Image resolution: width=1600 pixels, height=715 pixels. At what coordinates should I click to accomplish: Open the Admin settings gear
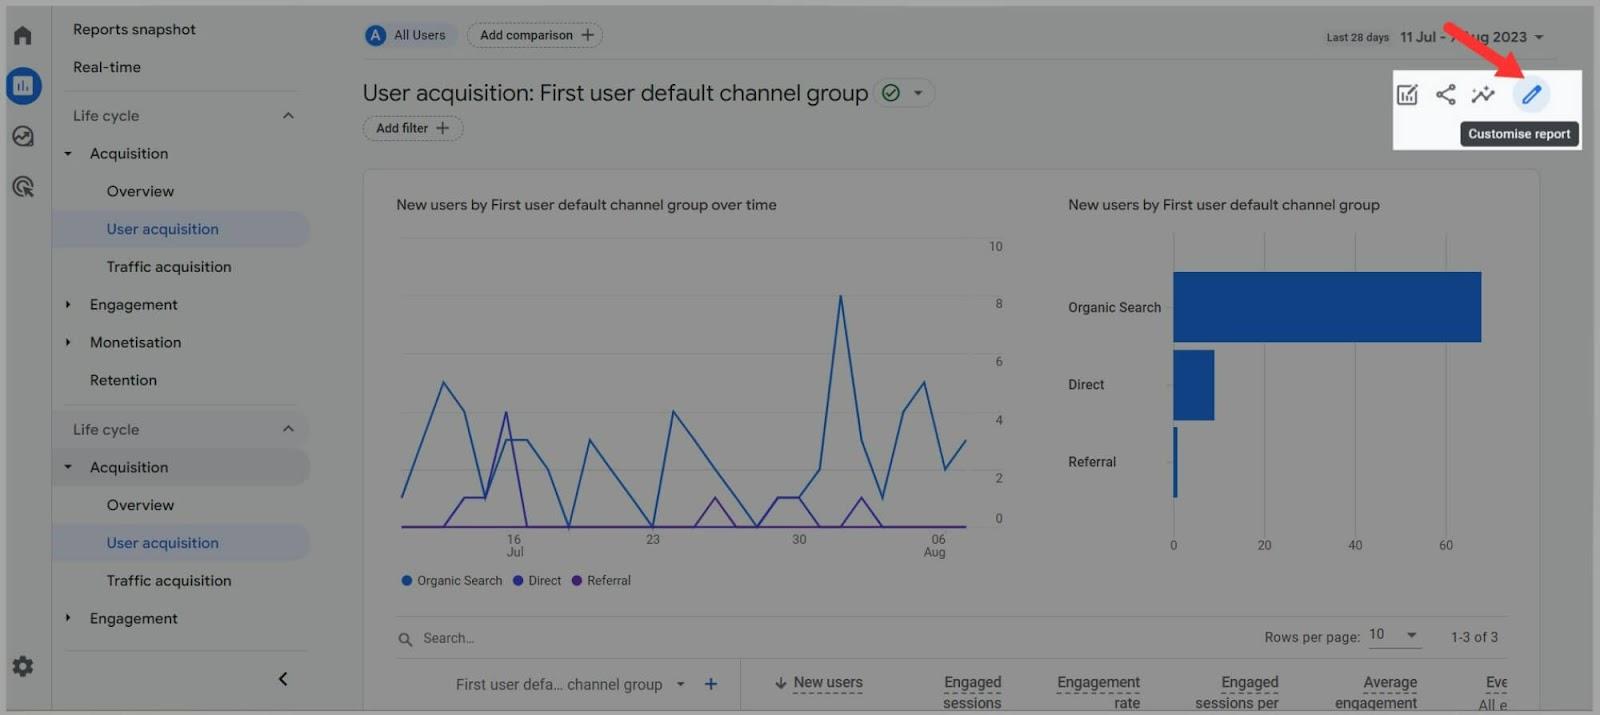tap(23, 666)
